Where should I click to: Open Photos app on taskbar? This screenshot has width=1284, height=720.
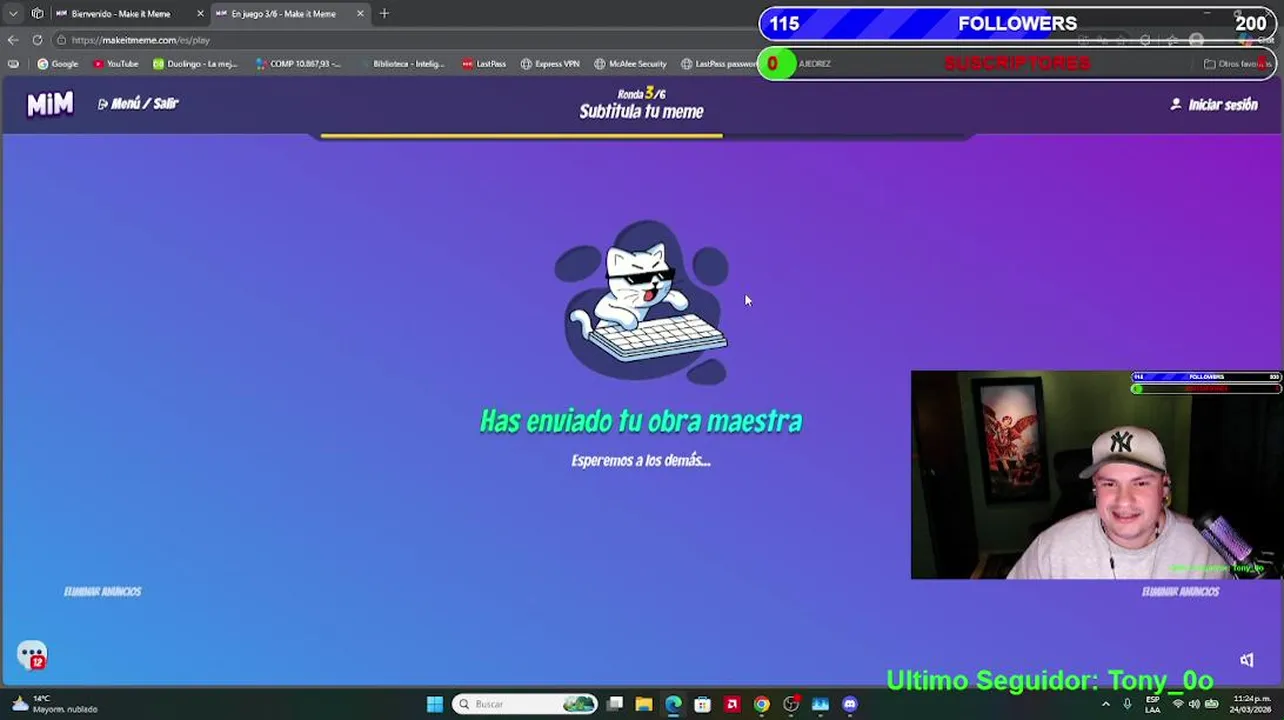(820, 704)
